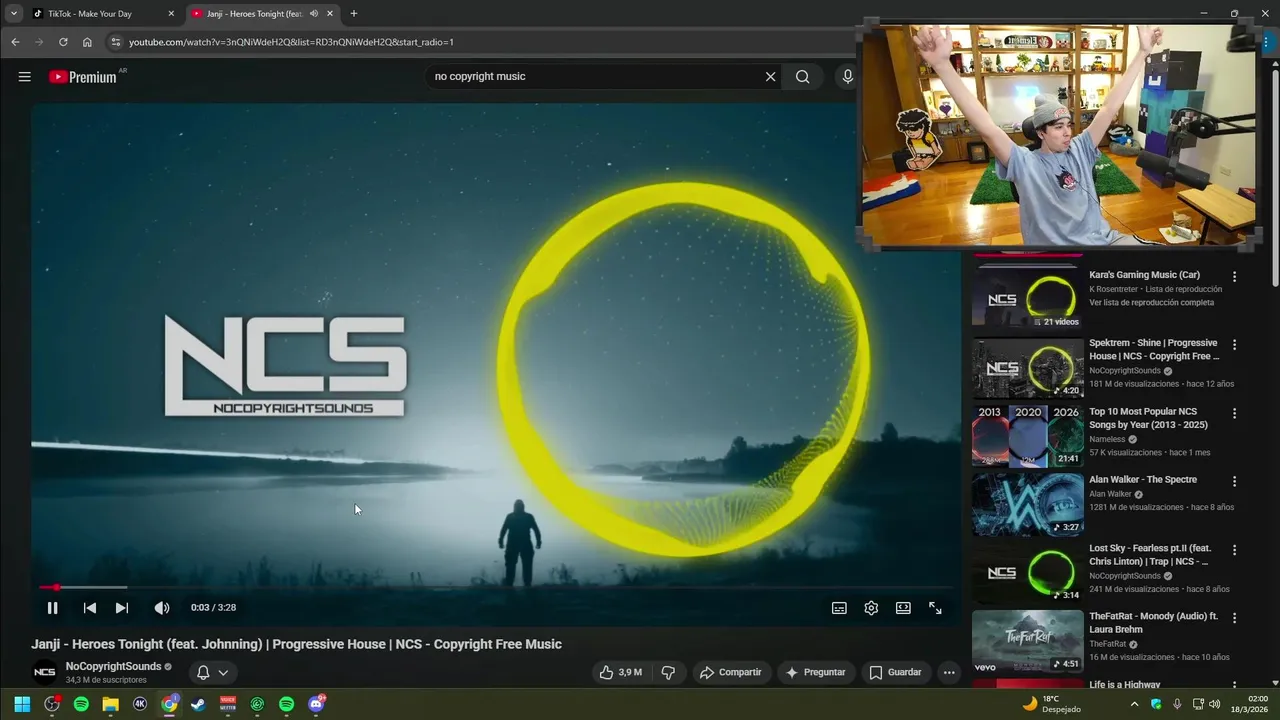Mute the player volume

pyautogui.click(x=161, y=608)
